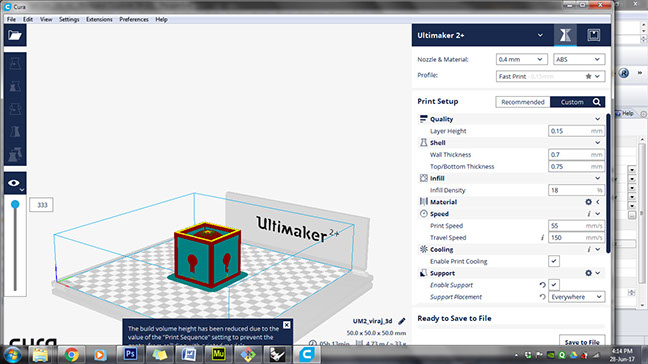648x364 pixels.
Task: Click the Cooling fan category icon
Action: tap(423, 249)
